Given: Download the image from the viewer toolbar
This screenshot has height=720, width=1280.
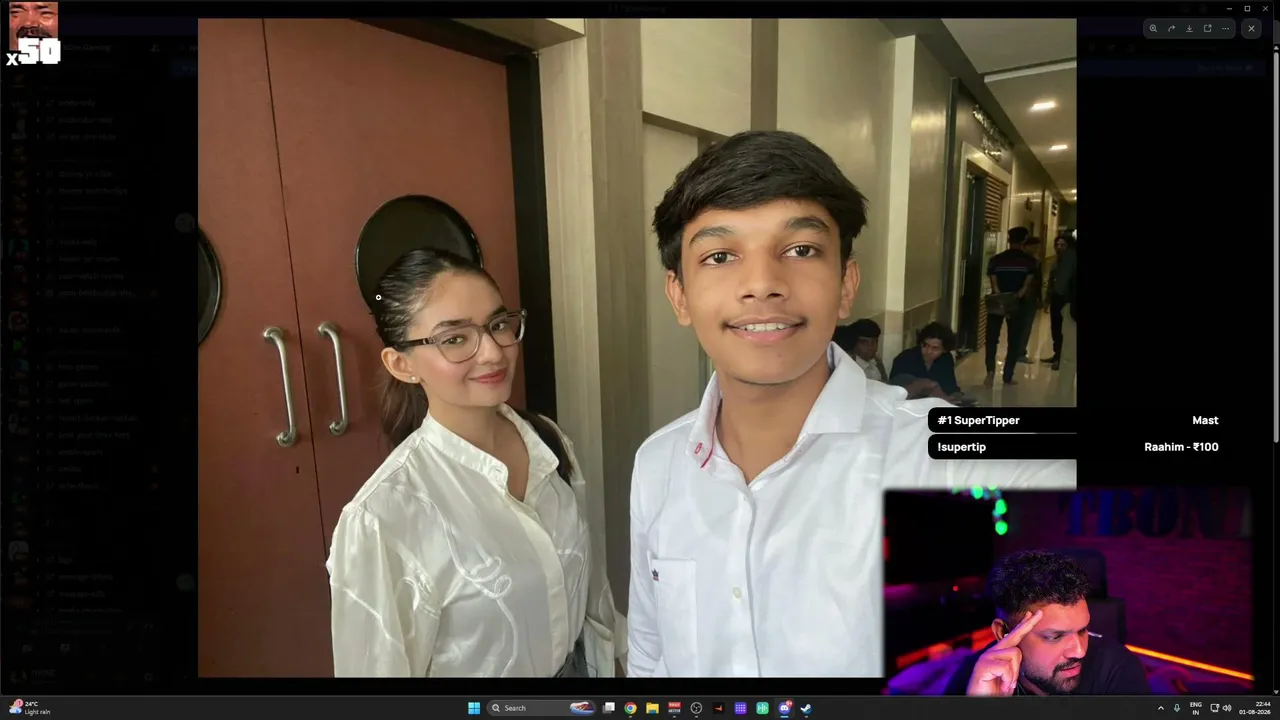Looking at the screenshot, I should pos(1189,29).
